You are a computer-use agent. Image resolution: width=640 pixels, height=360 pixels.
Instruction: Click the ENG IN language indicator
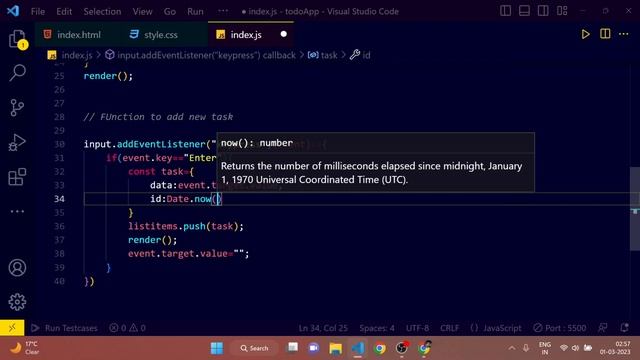pos(544,348)
